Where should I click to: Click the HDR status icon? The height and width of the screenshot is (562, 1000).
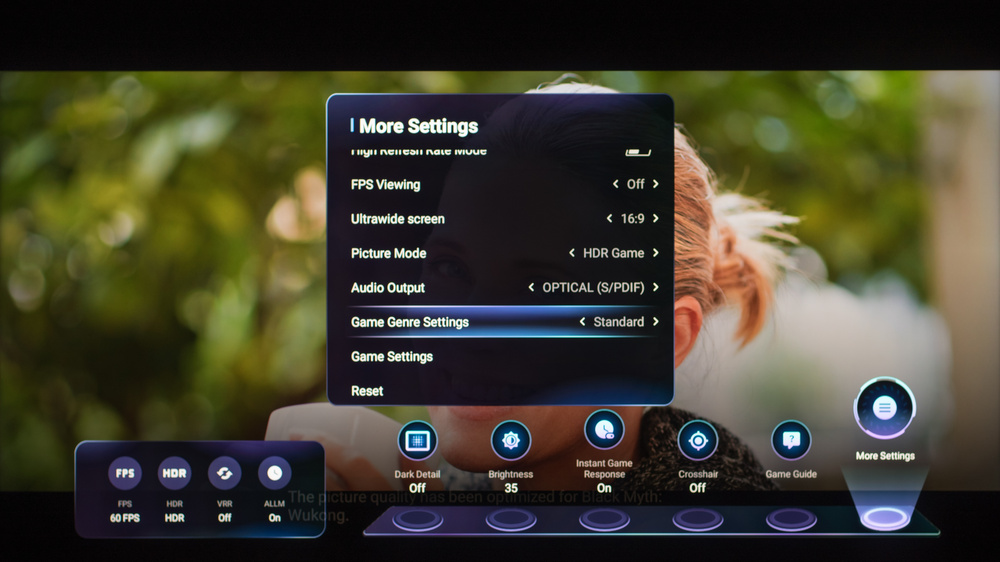175,474
